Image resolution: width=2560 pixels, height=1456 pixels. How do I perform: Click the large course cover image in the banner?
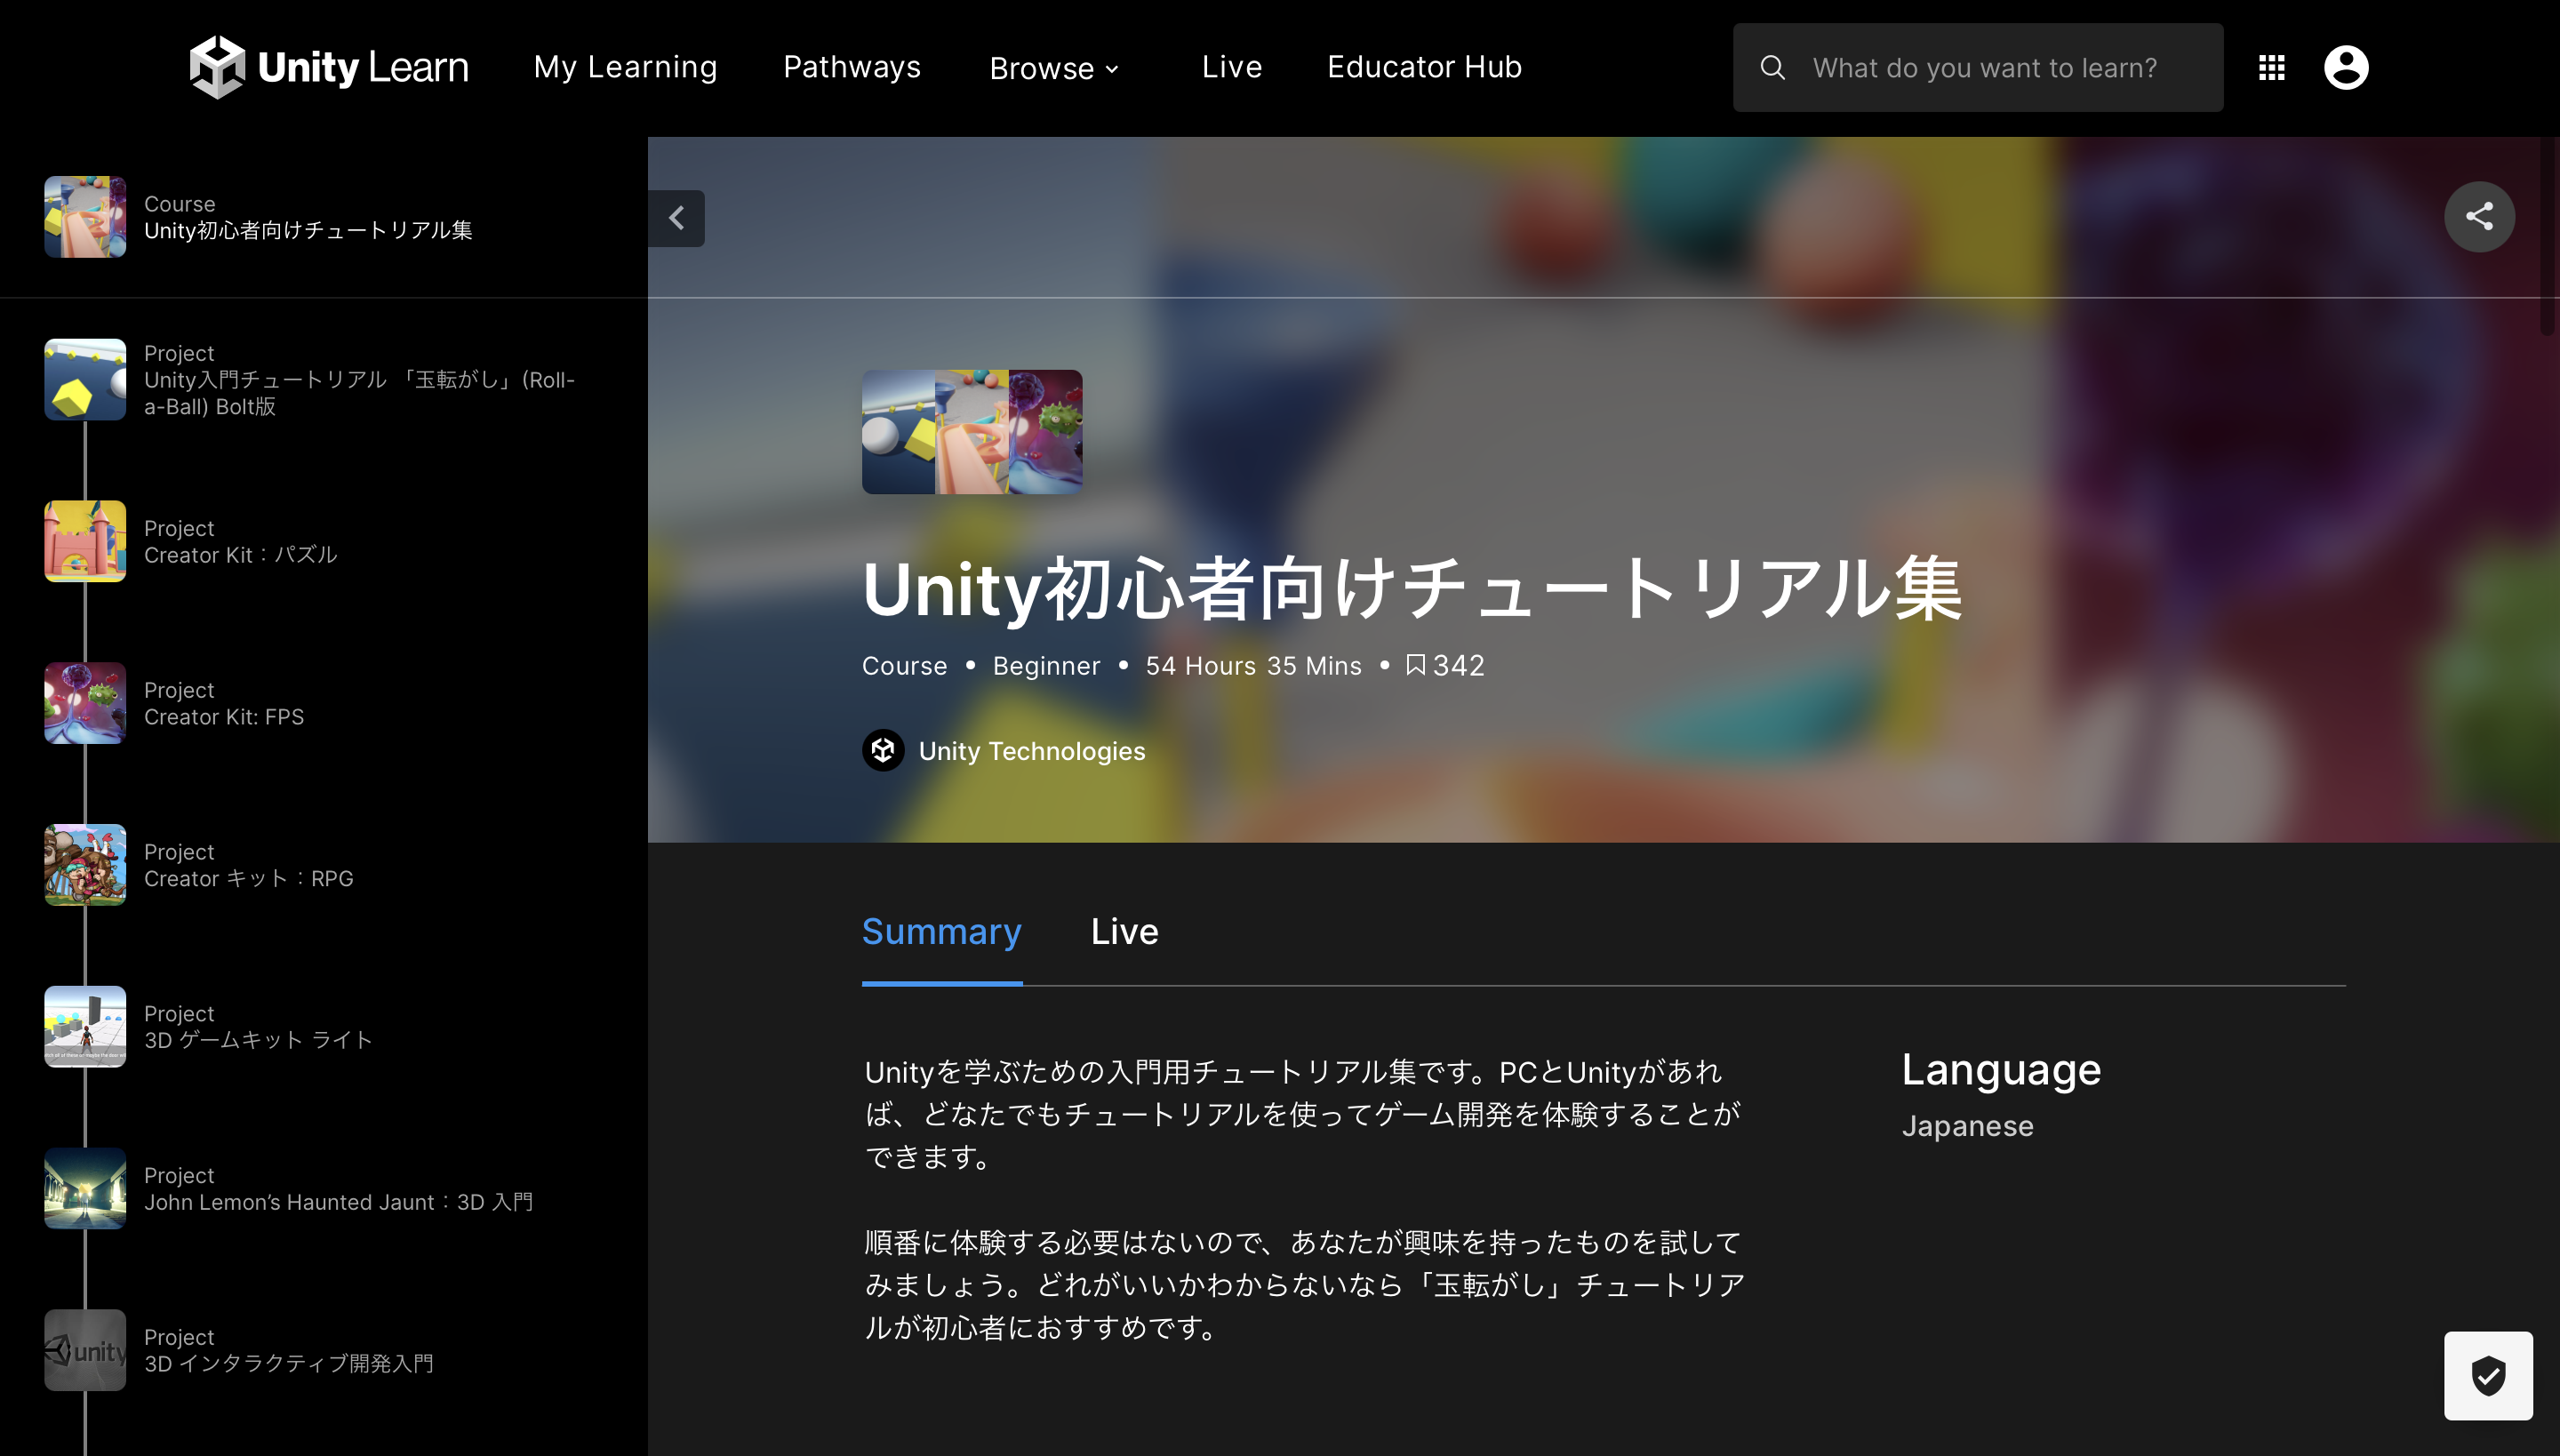972,432
